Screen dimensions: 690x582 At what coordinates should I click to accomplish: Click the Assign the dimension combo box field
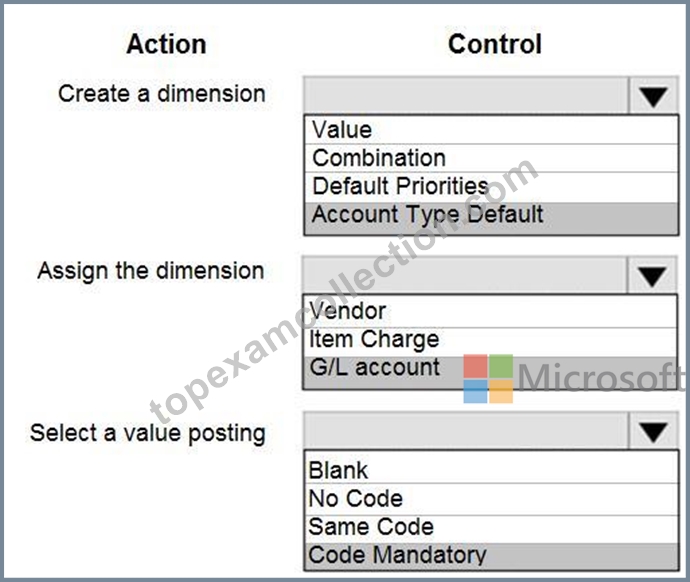465,276
